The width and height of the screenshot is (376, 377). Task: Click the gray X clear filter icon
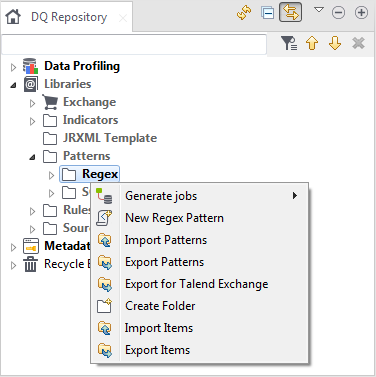(x=358, y=43)
